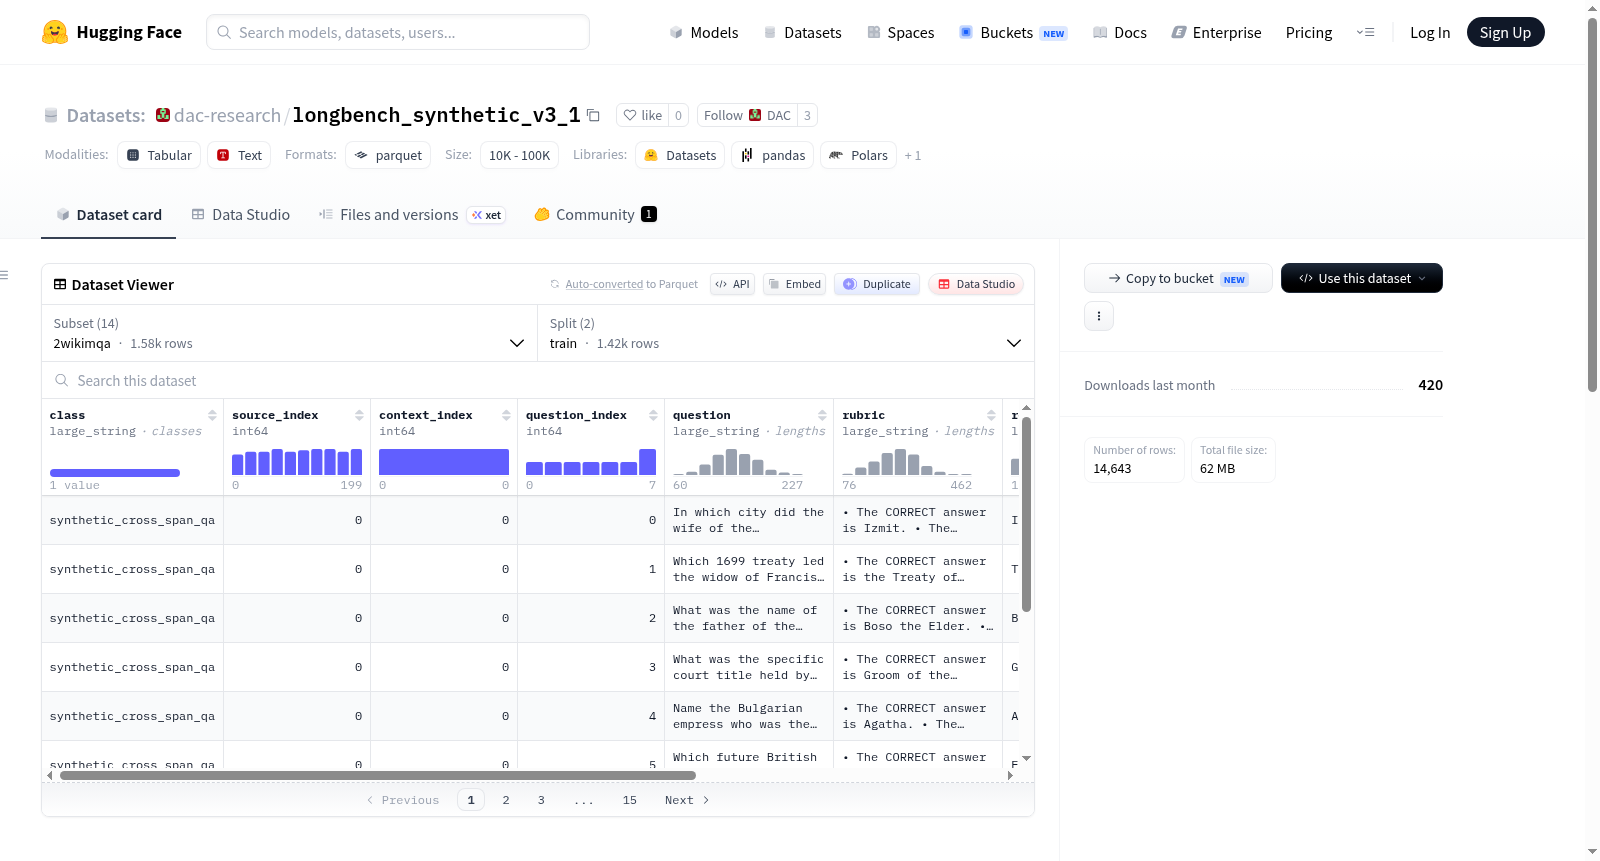Open the Docs page
The width and height of the screenshot is (1600, 861).
coord(1120,32)
